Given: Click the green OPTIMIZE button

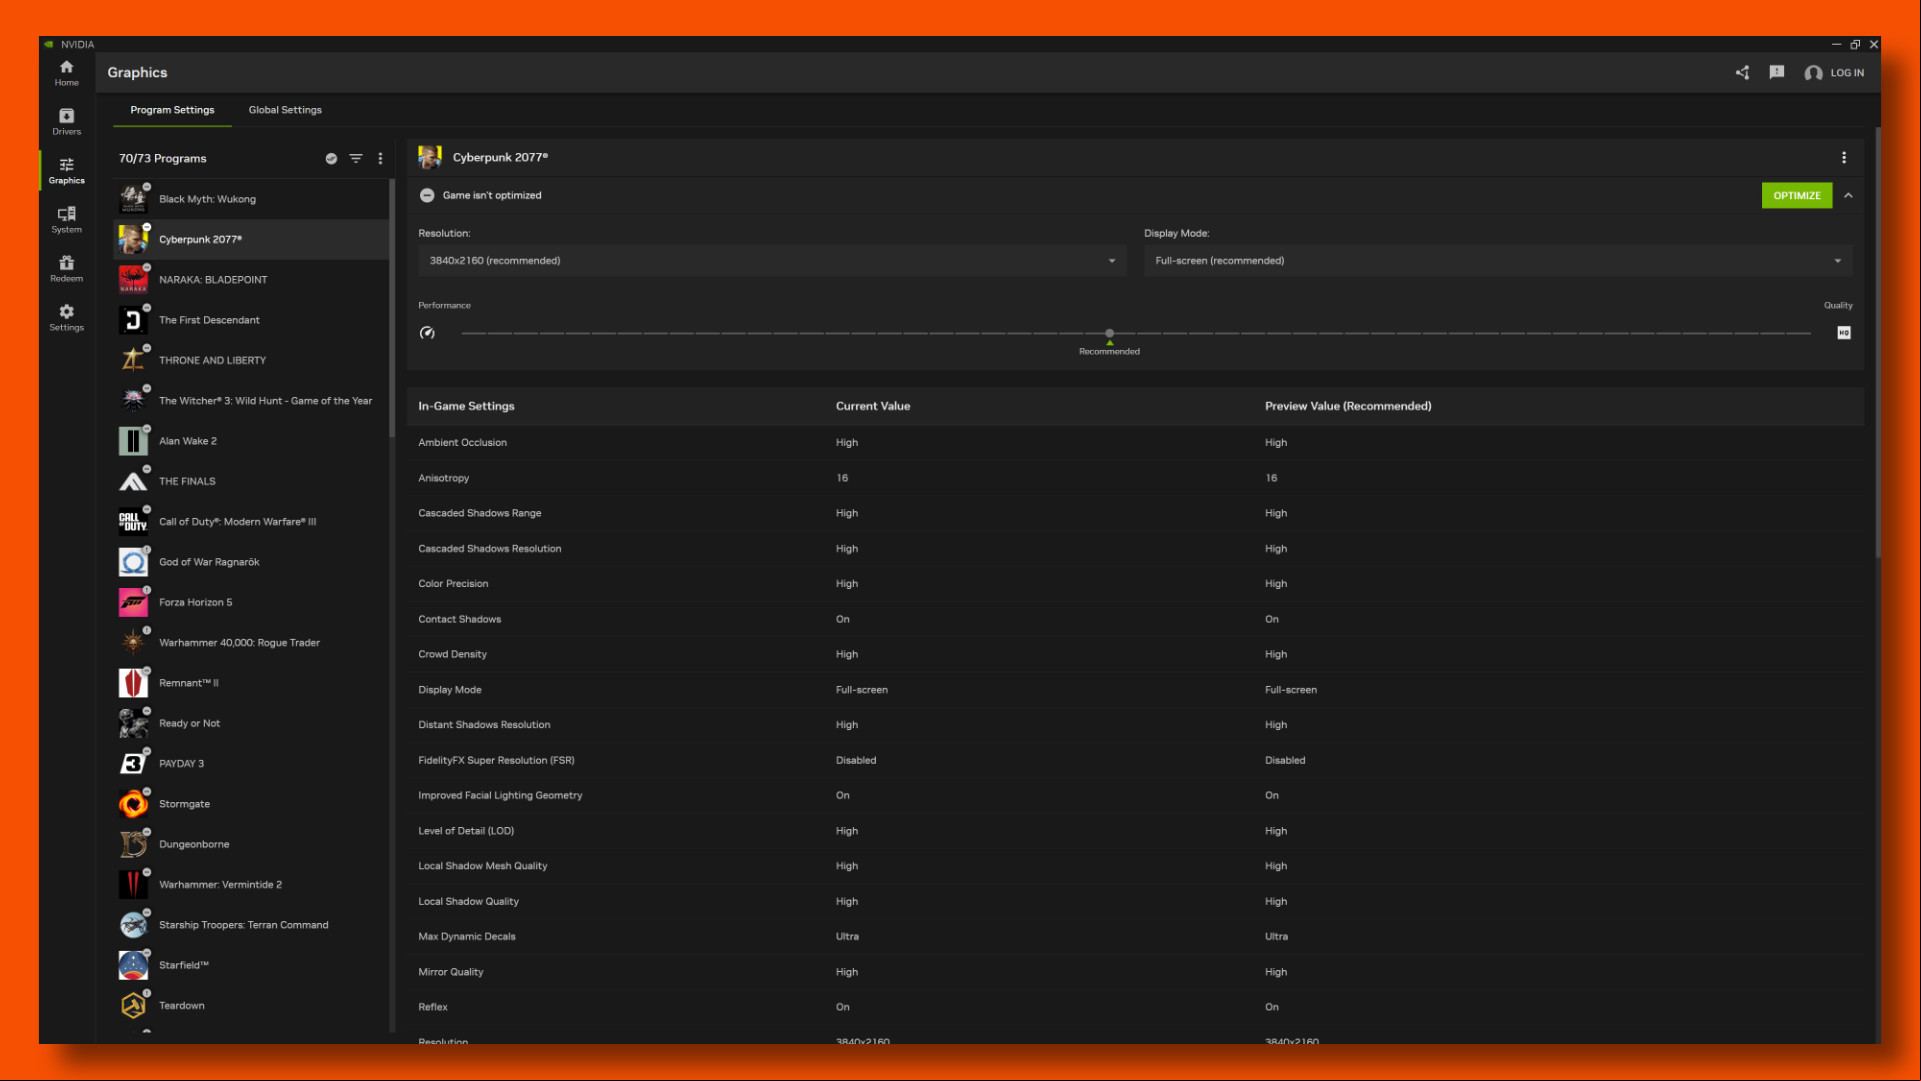Looking at the screenshot, I should click(1796, 195).
